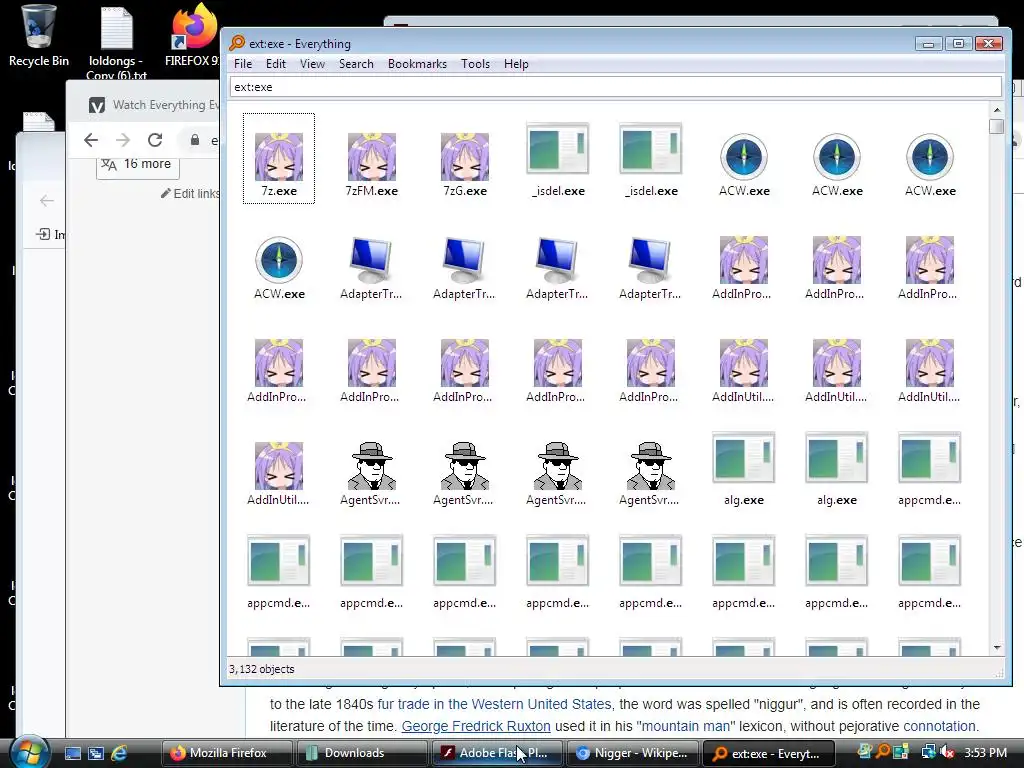Expand the '16 more' languages button

tap(138, 164)
